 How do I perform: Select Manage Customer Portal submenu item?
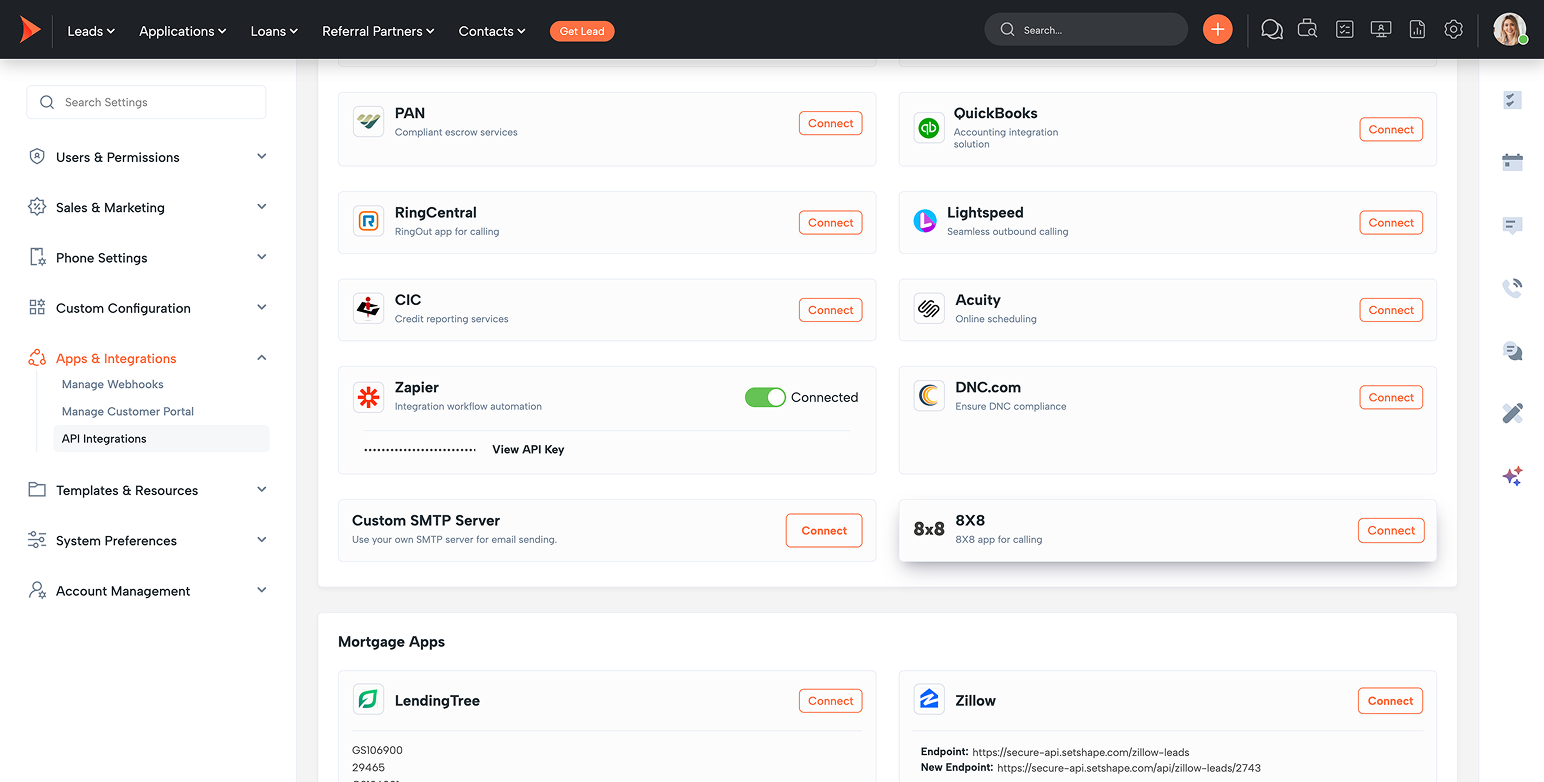(x=128, y=411)
